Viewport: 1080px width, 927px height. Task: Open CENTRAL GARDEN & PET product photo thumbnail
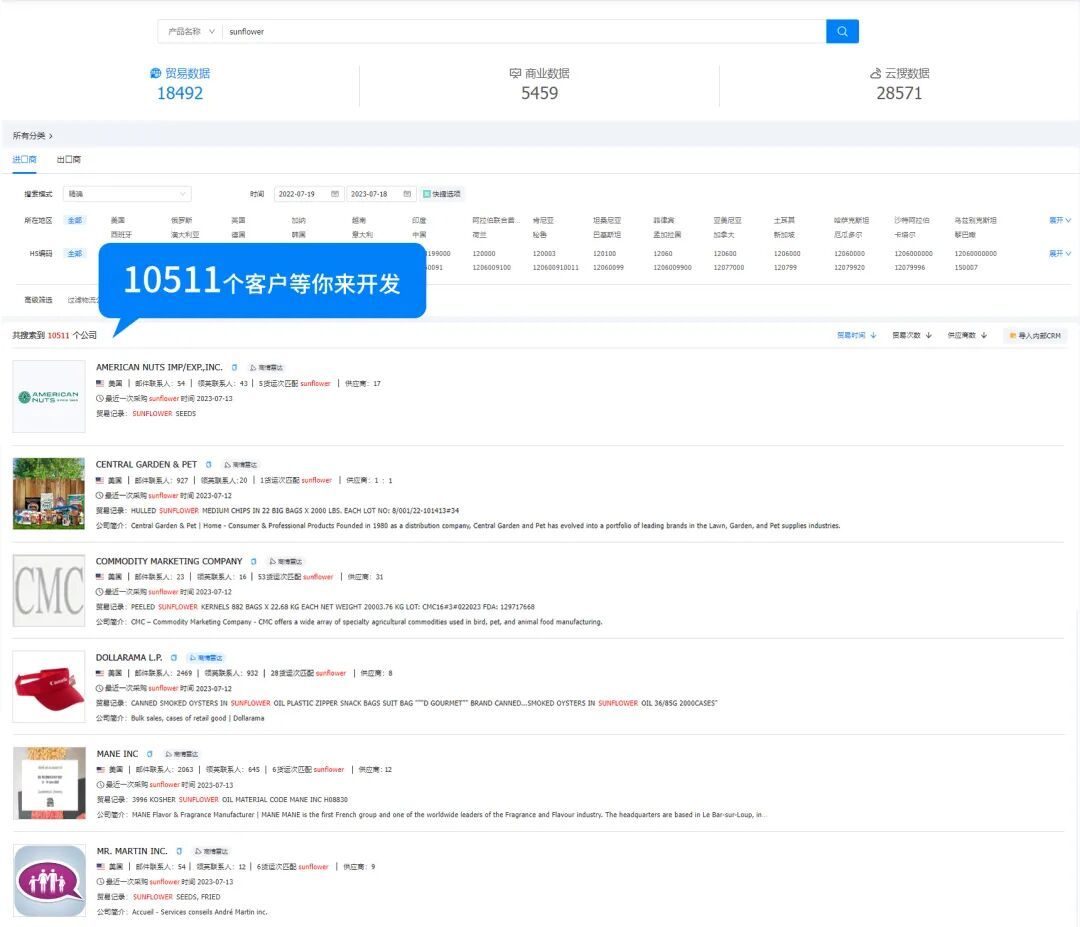point(49,494)
